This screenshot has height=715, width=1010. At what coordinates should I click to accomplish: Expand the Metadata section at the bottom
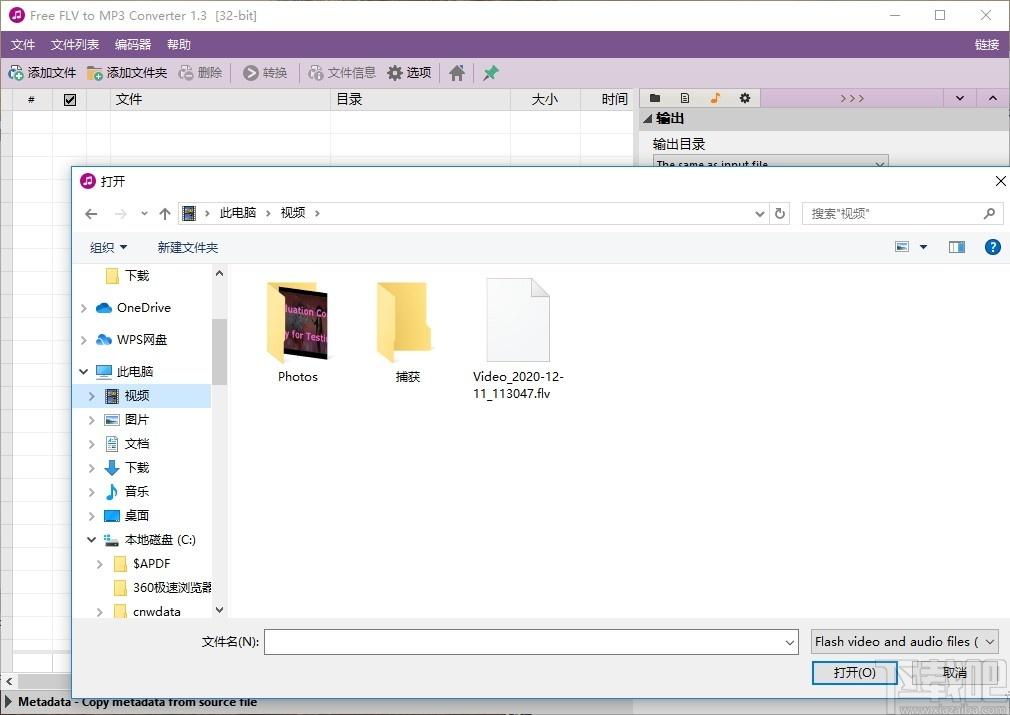pos(8,702)
